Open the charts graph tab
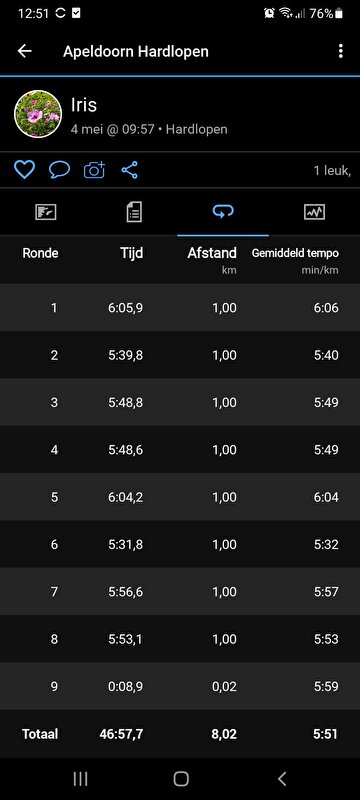This screenshot has width=360, height=800. click(x=314, y=212)
